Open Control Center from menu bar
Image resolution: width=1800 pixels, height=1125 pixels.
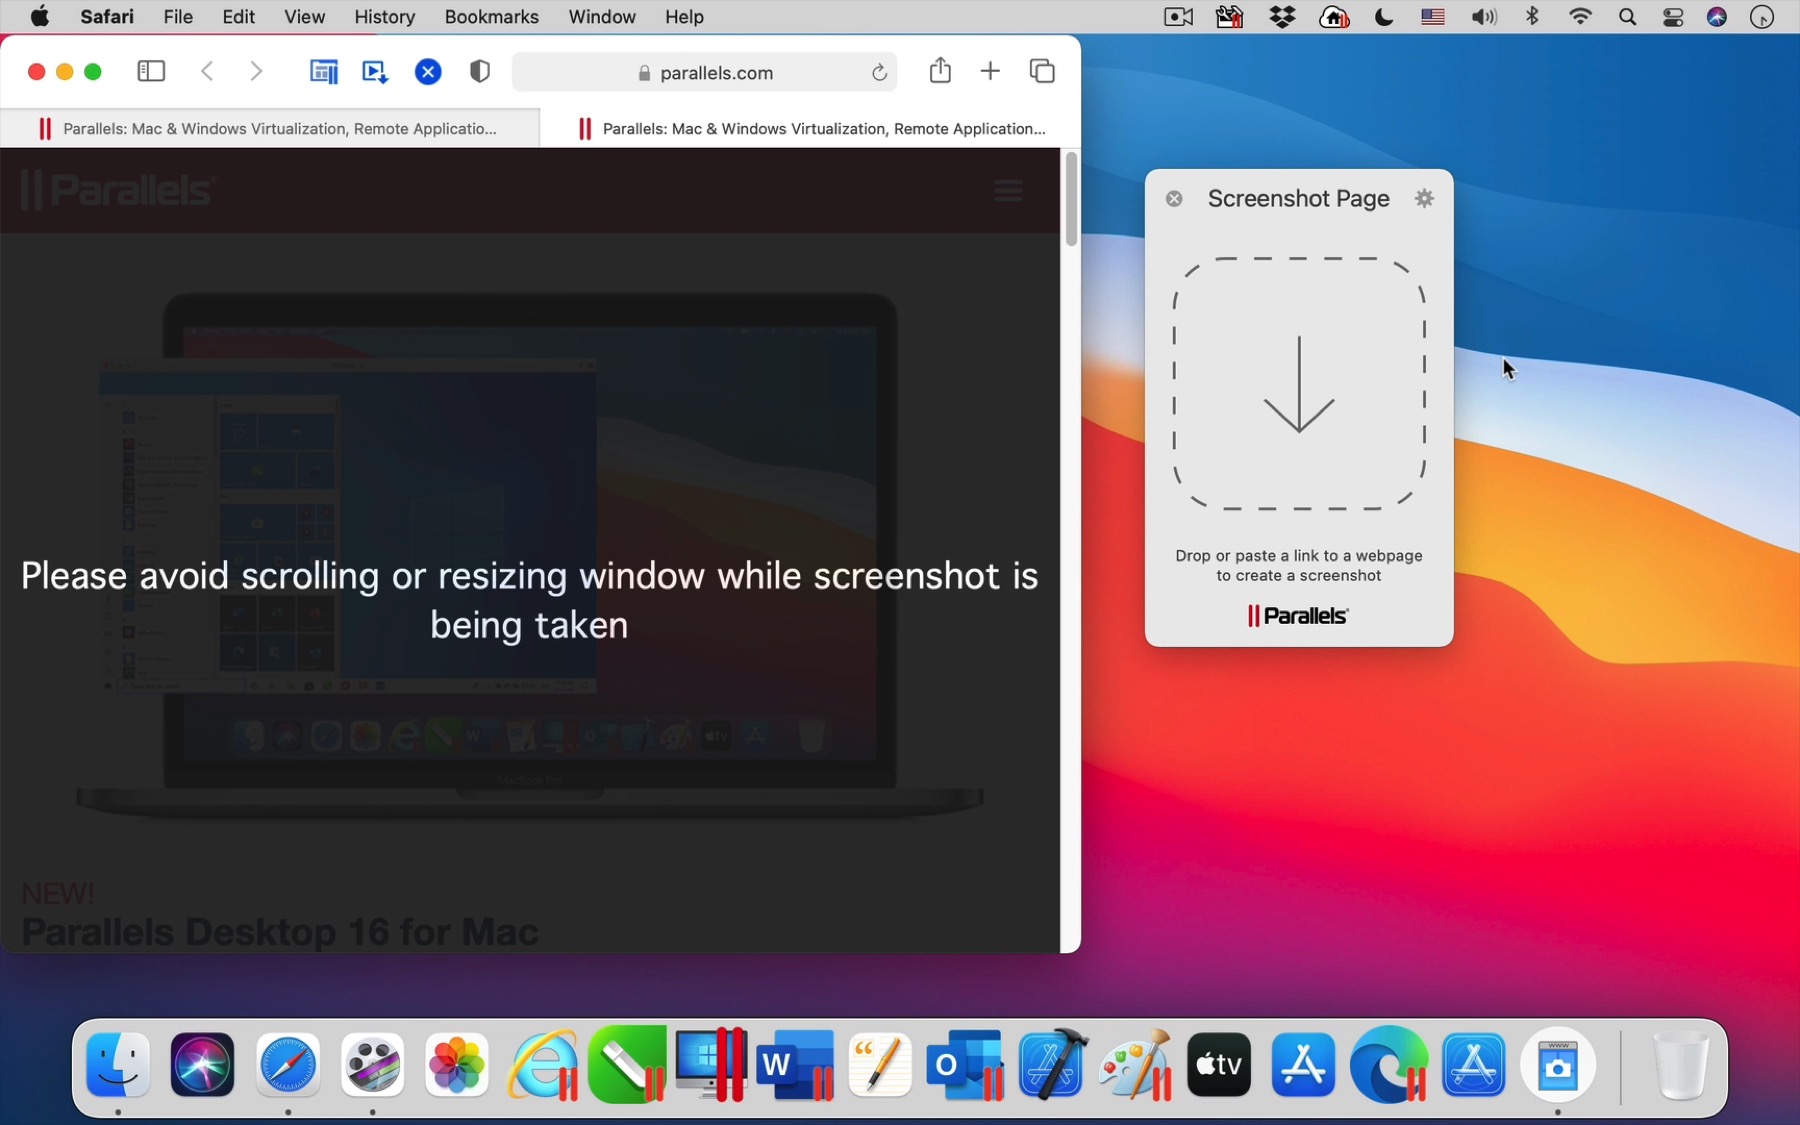click(x=1673, y=17)
